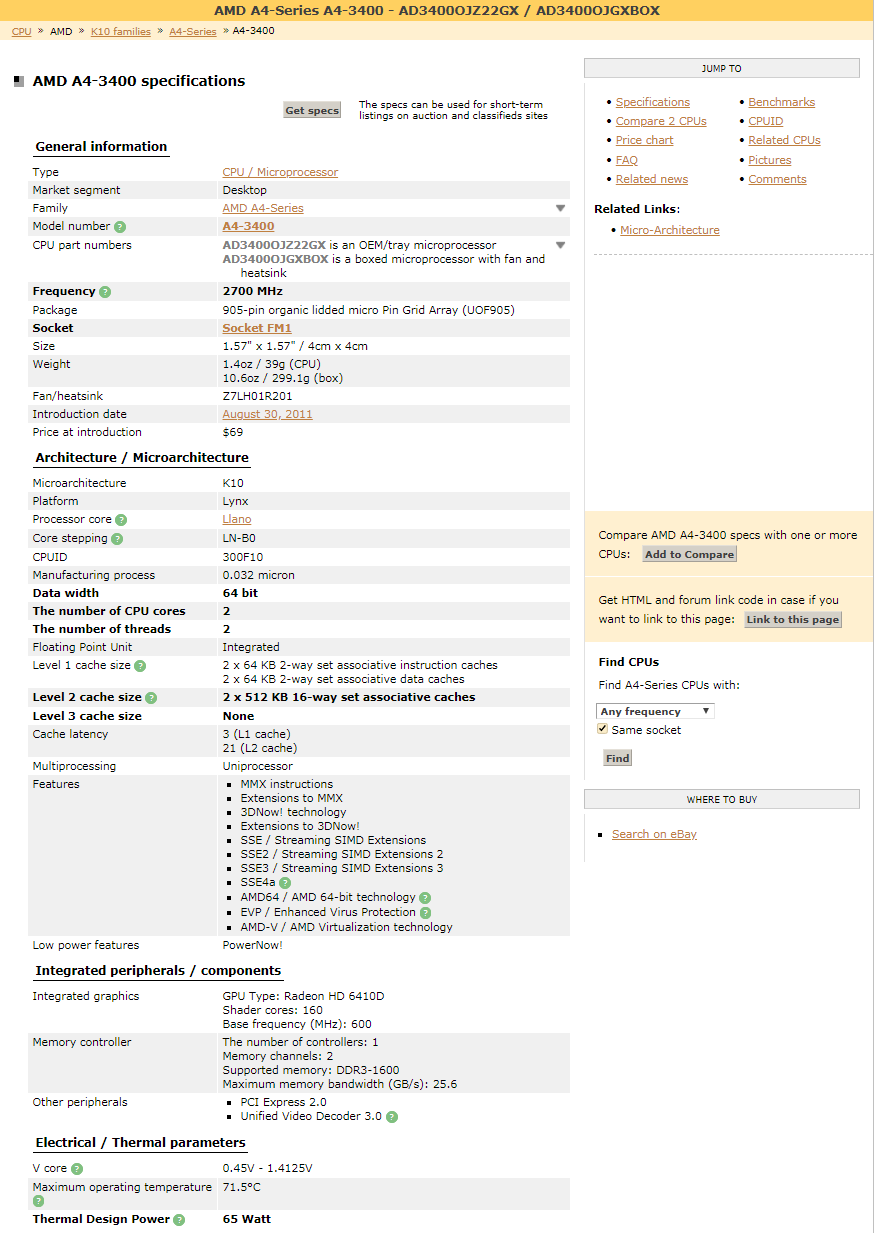874x1233 pixels.
Task: Toggle the Same socket checkbox
Action: pos(602,730)
